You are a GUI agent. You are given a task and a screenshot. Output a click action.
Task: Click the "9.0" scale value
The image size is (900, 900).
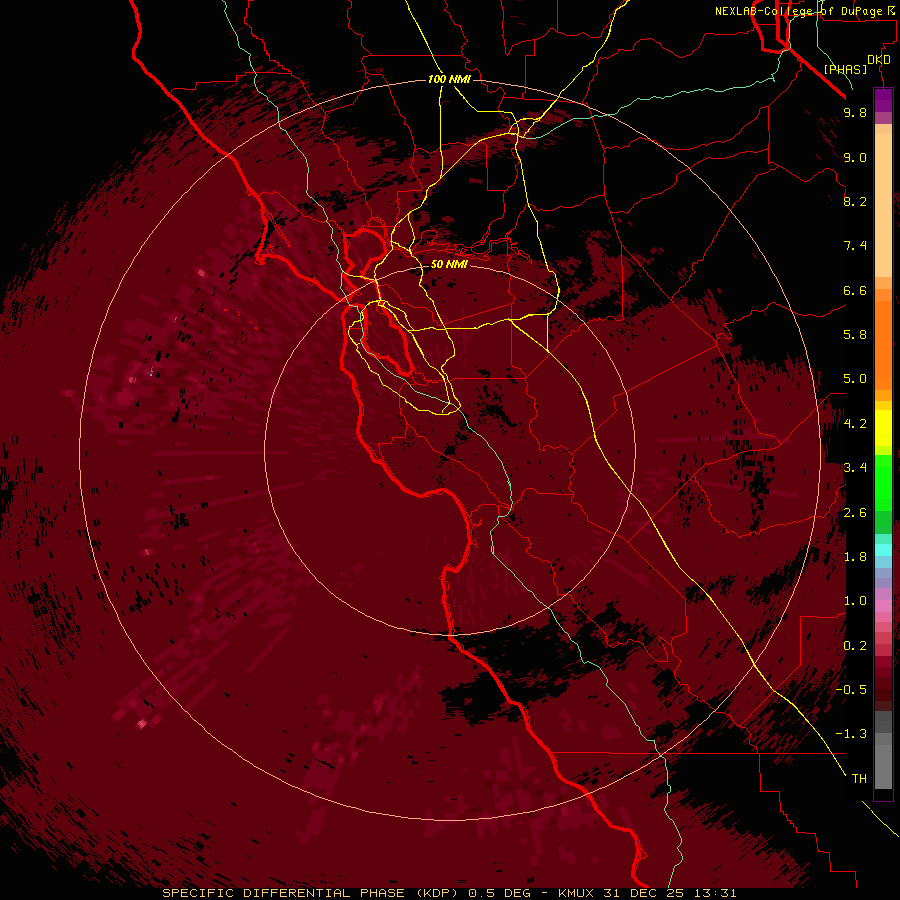(x=855, y=157)
